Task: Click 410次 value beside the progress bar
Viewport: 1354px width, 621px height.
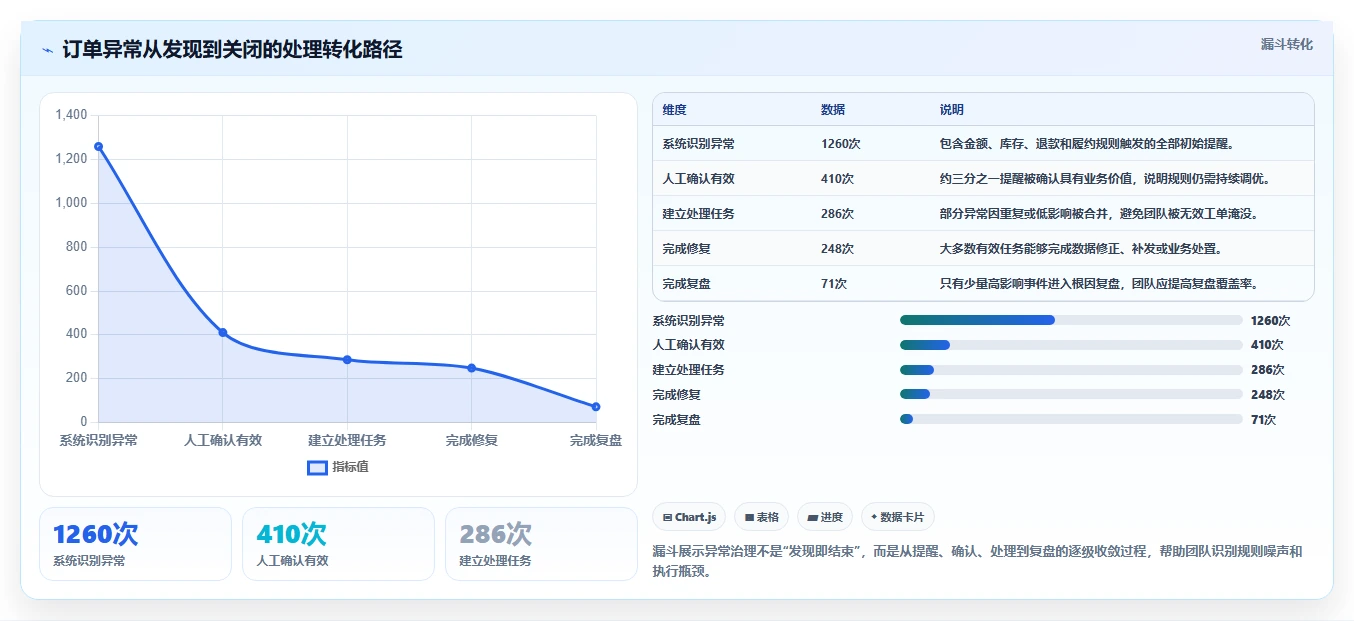Action: (1267, 345)
